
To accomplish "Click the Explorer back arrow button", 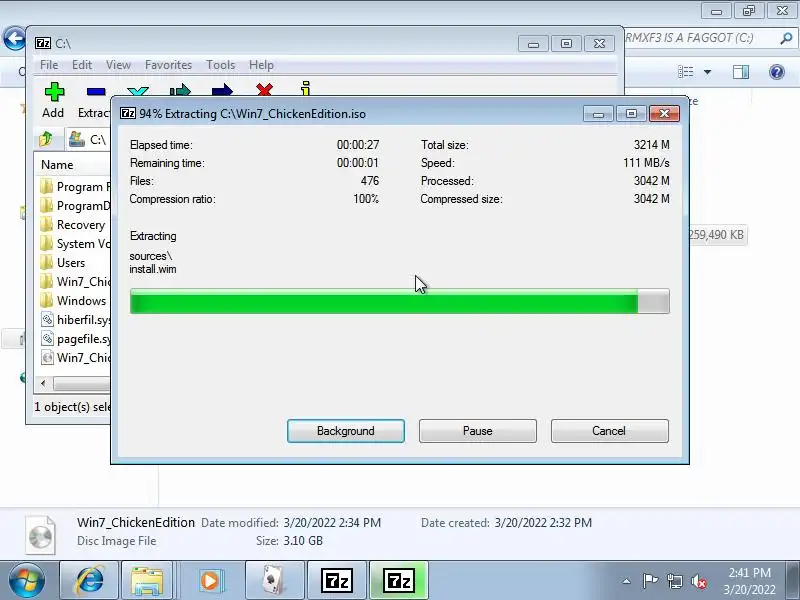I will pos(14,38).
